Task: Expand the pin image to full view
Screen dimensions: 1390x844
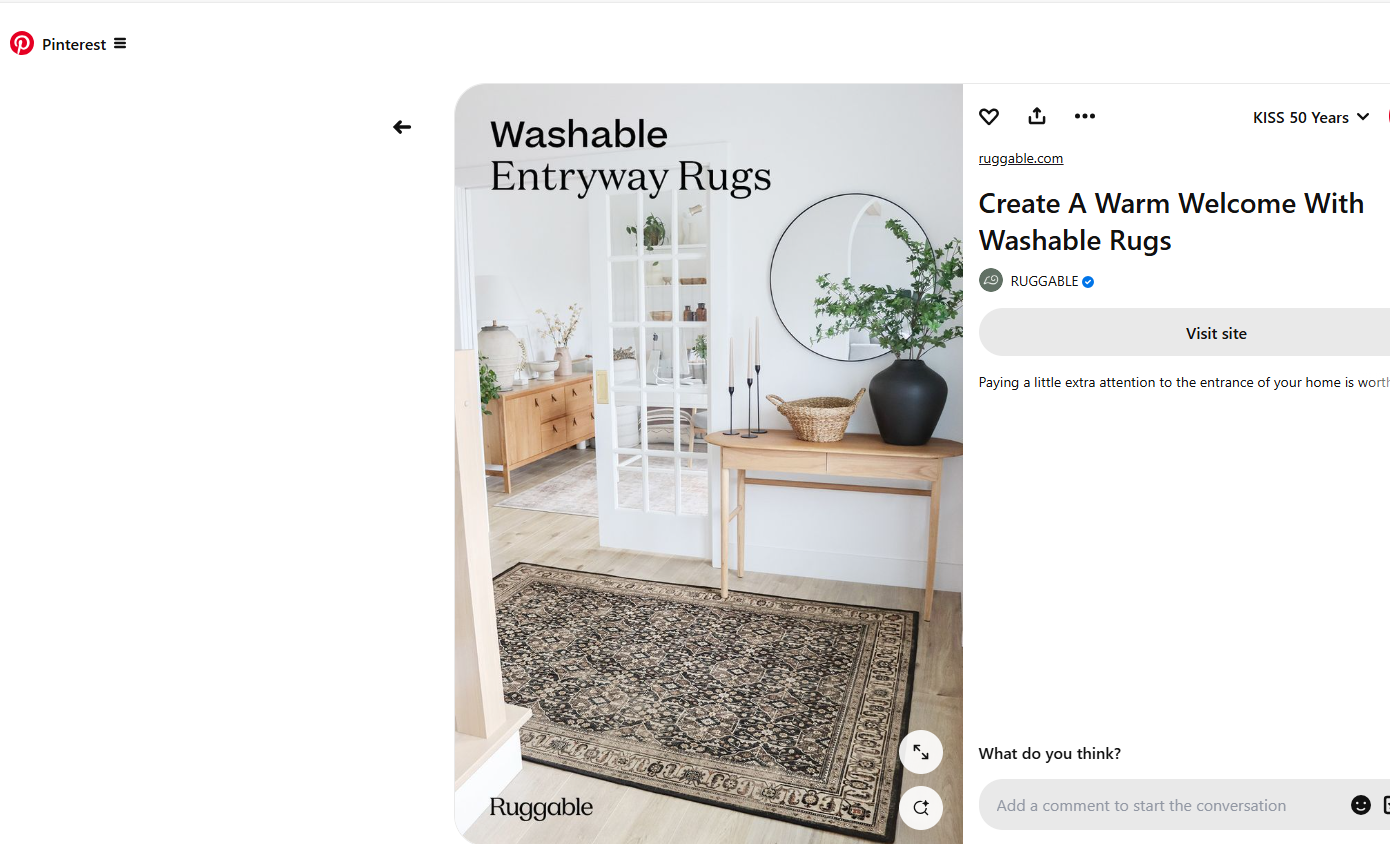Action: 921,752
